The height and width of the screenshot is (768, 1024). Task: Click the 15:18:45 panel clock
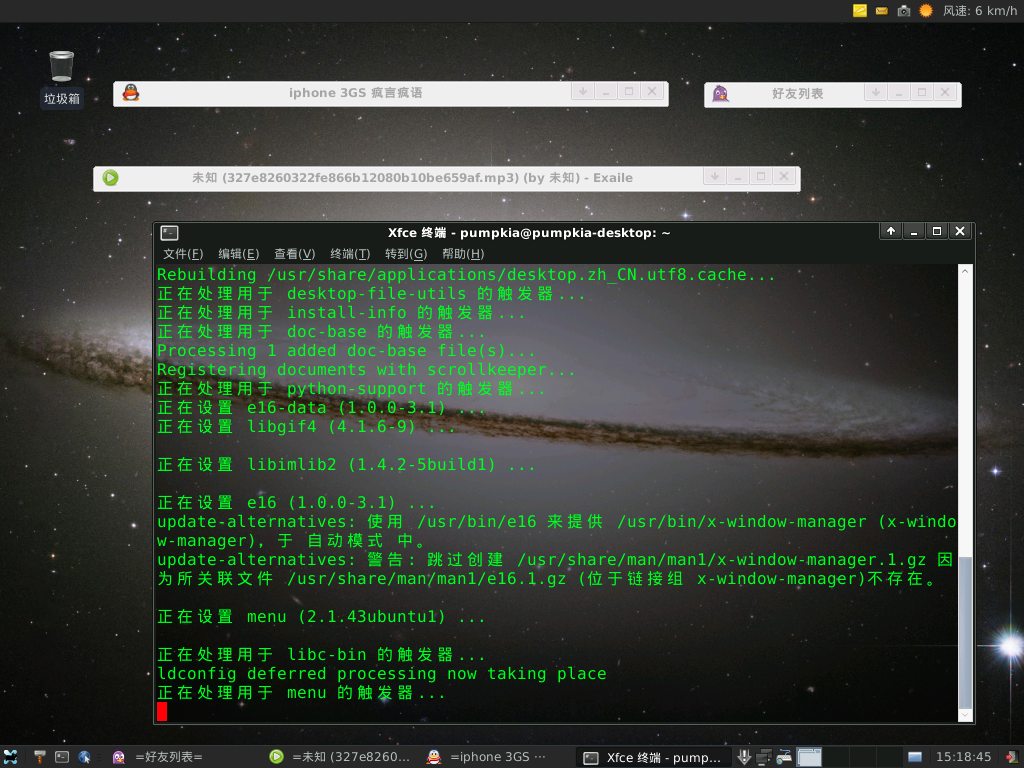click(x=963, y=757)
